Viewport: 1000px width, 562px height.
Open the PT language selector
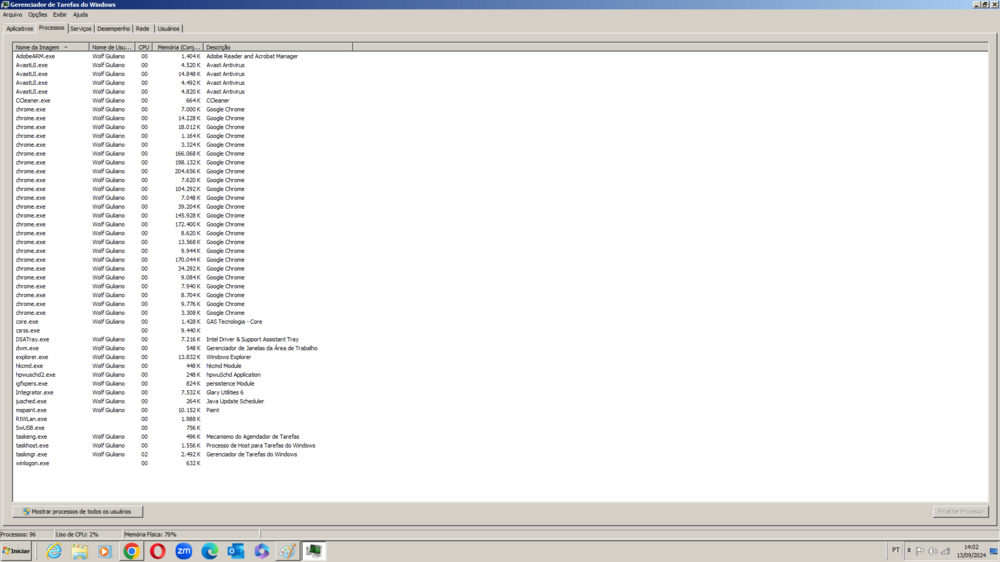(x=895, y=550)
